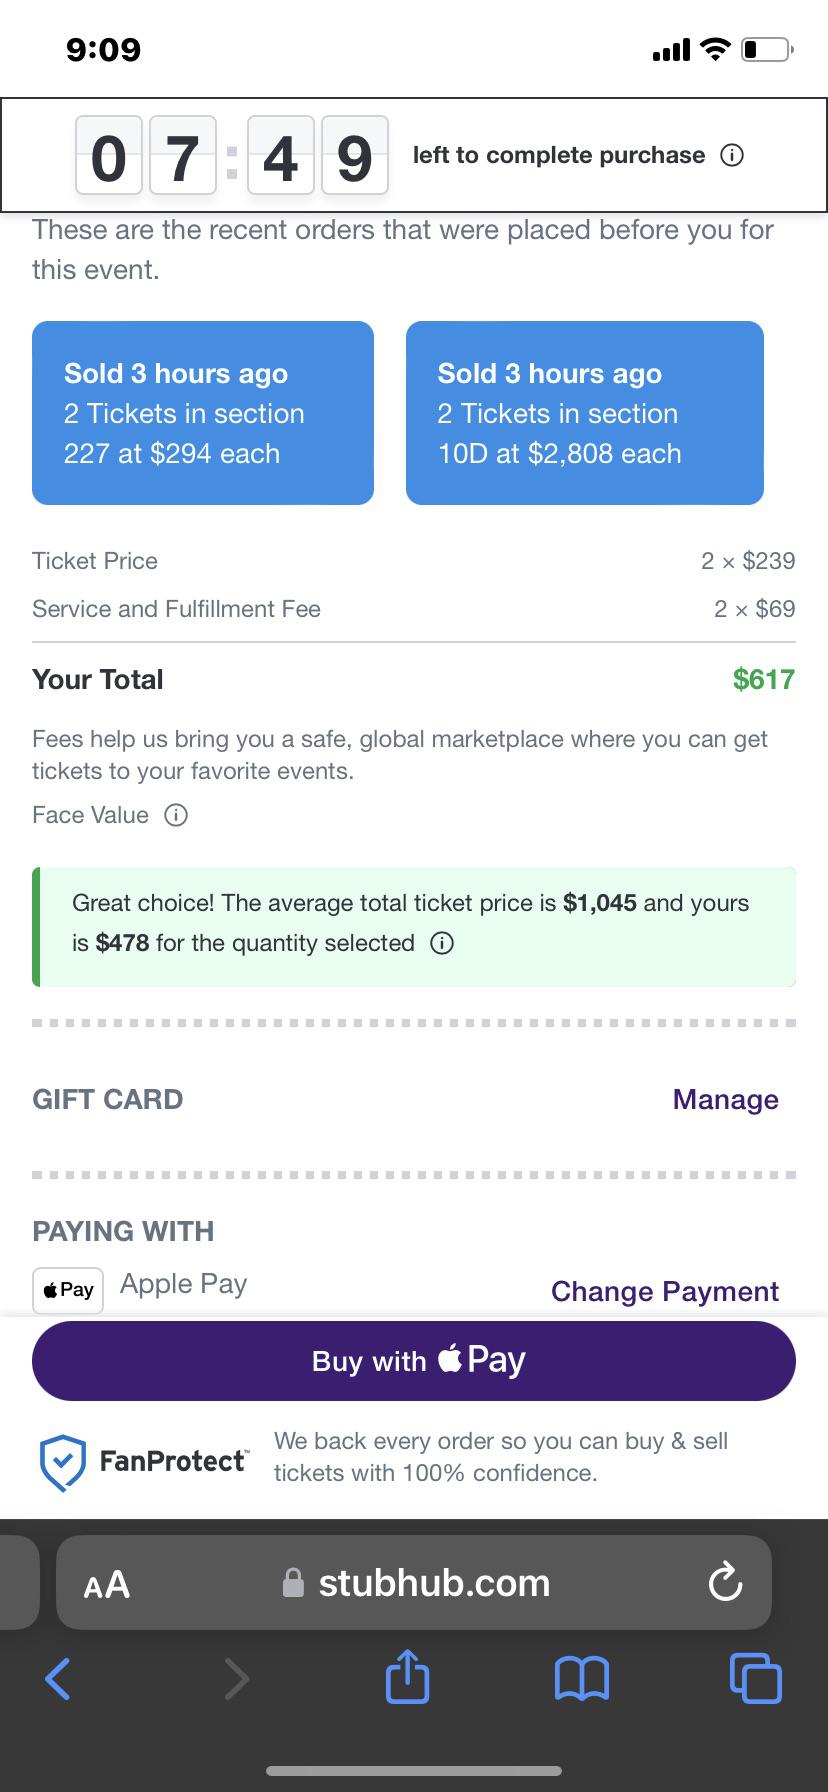Open the Face Value info icon
The image size is (828, 1792).
click(176, 815)
